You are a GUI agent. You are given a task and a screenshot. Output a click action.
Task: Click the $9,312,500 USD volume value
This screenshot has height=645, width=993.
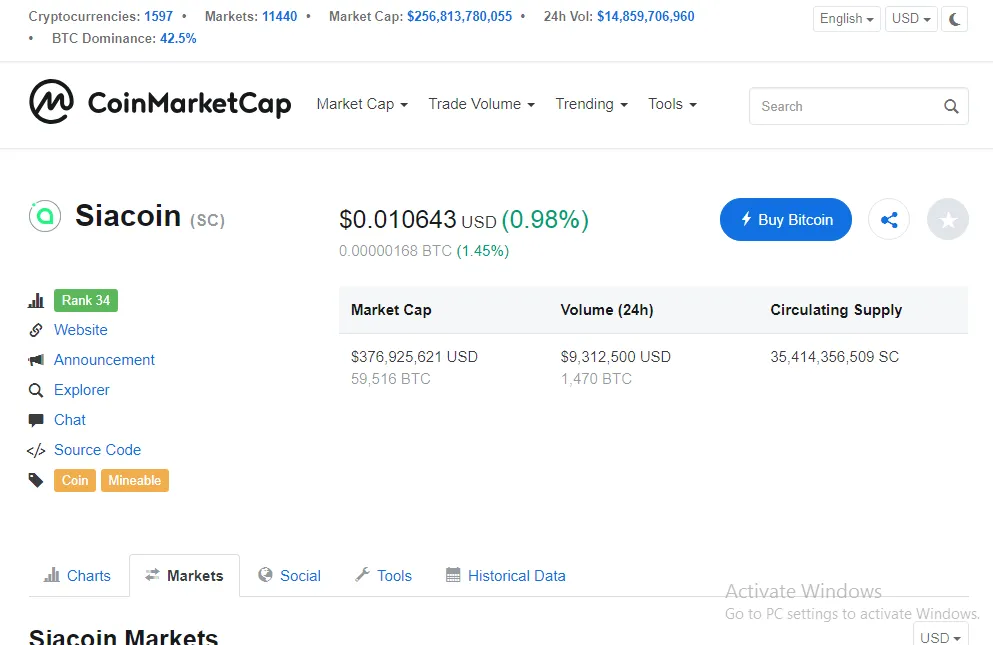[616, 357]
